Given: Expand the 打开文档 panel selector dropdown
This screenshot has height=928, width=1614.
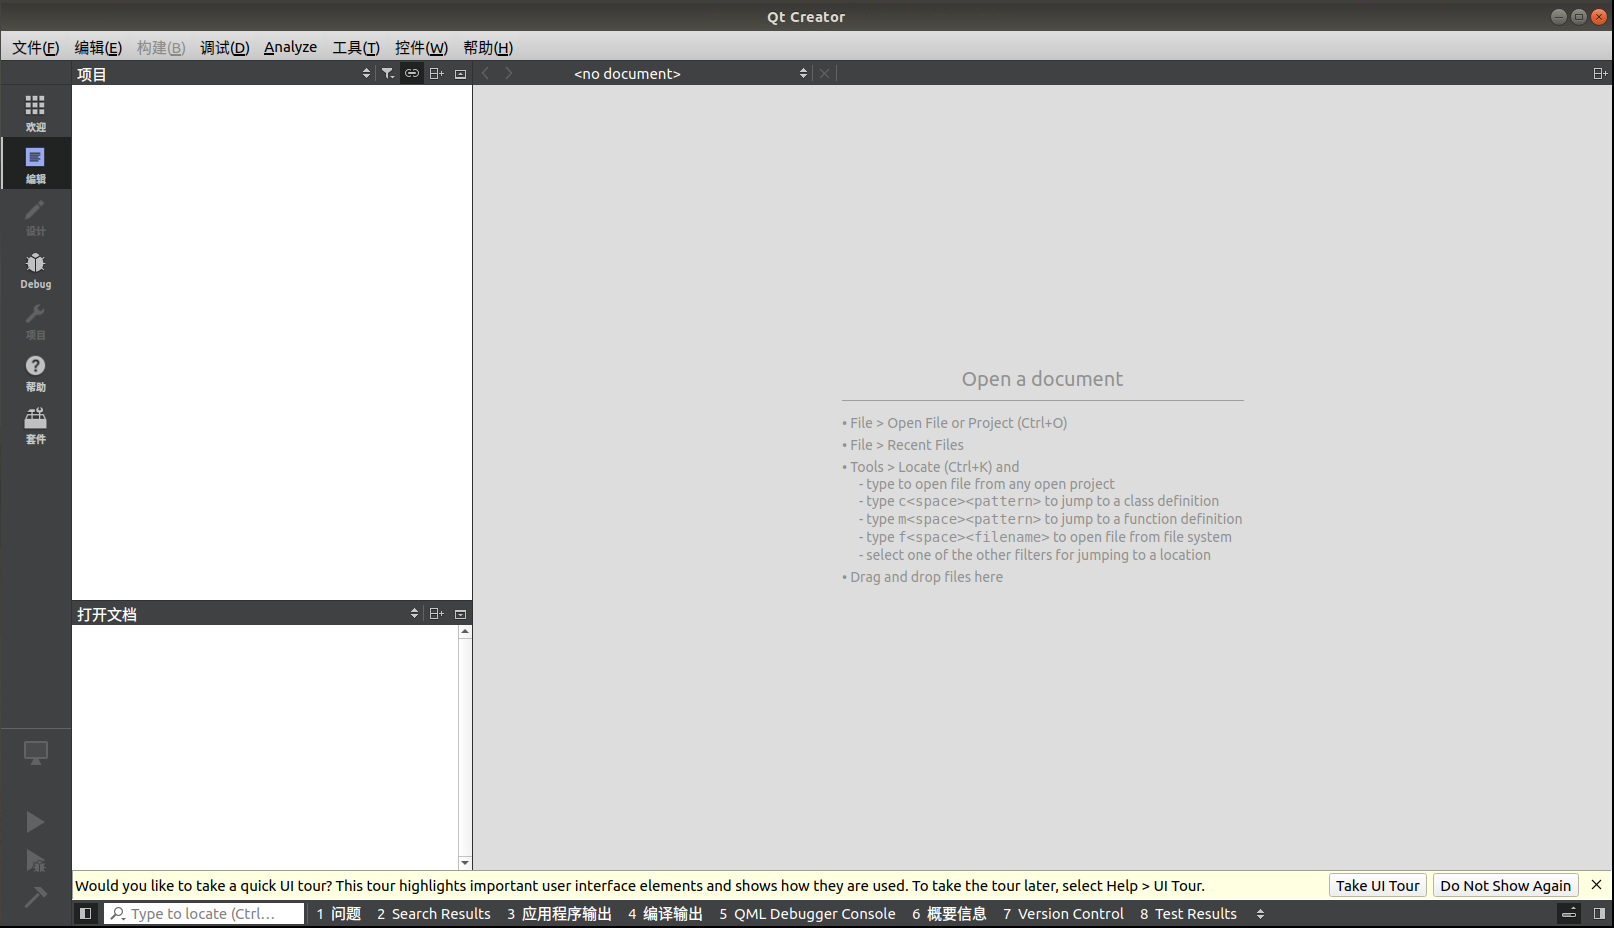Looking at the screenshot, I should [x=414, y=613].
